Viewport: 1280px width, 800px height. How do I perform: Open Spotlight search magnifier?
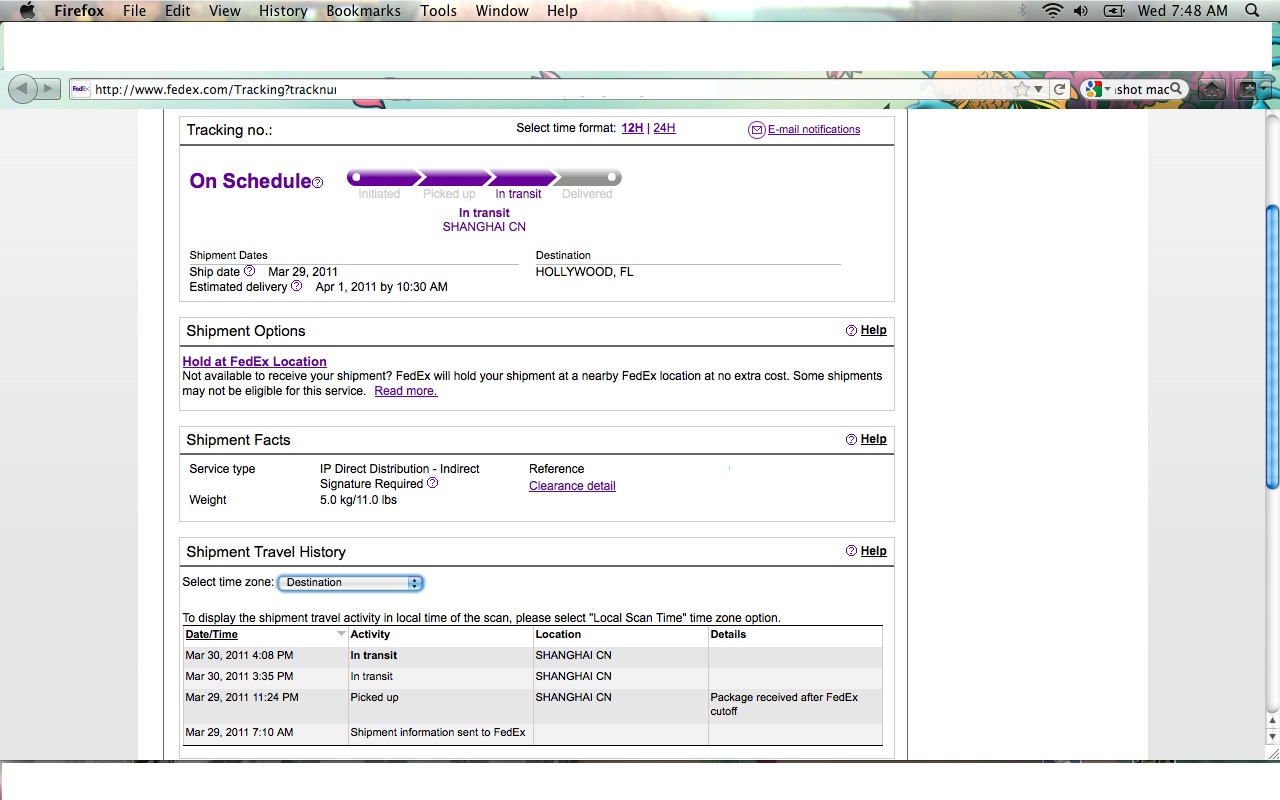point(1252,11)
